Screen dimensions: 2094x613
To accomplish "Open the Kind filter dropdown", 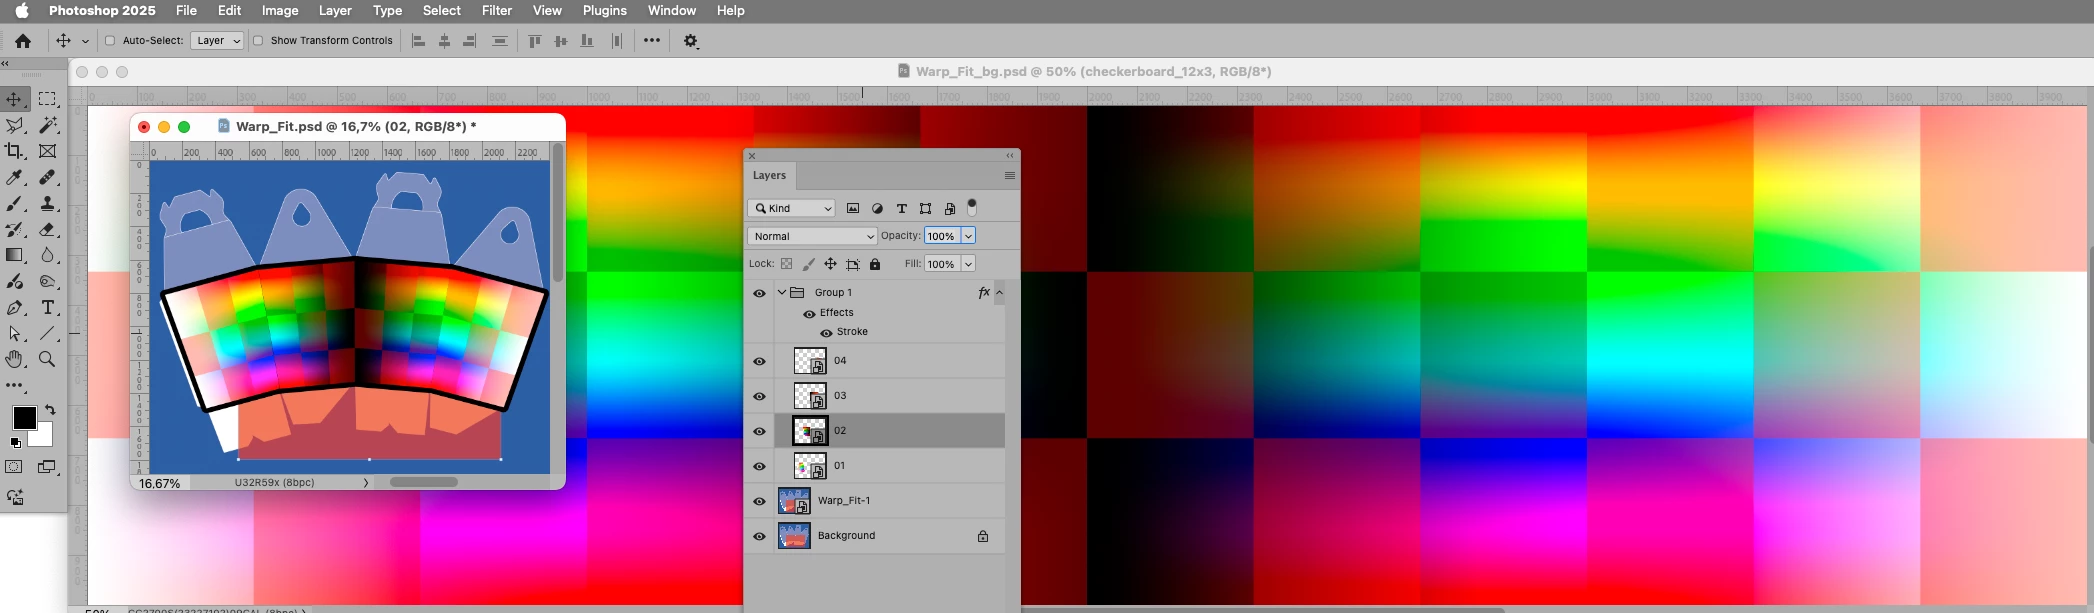I will click(791, 208).
